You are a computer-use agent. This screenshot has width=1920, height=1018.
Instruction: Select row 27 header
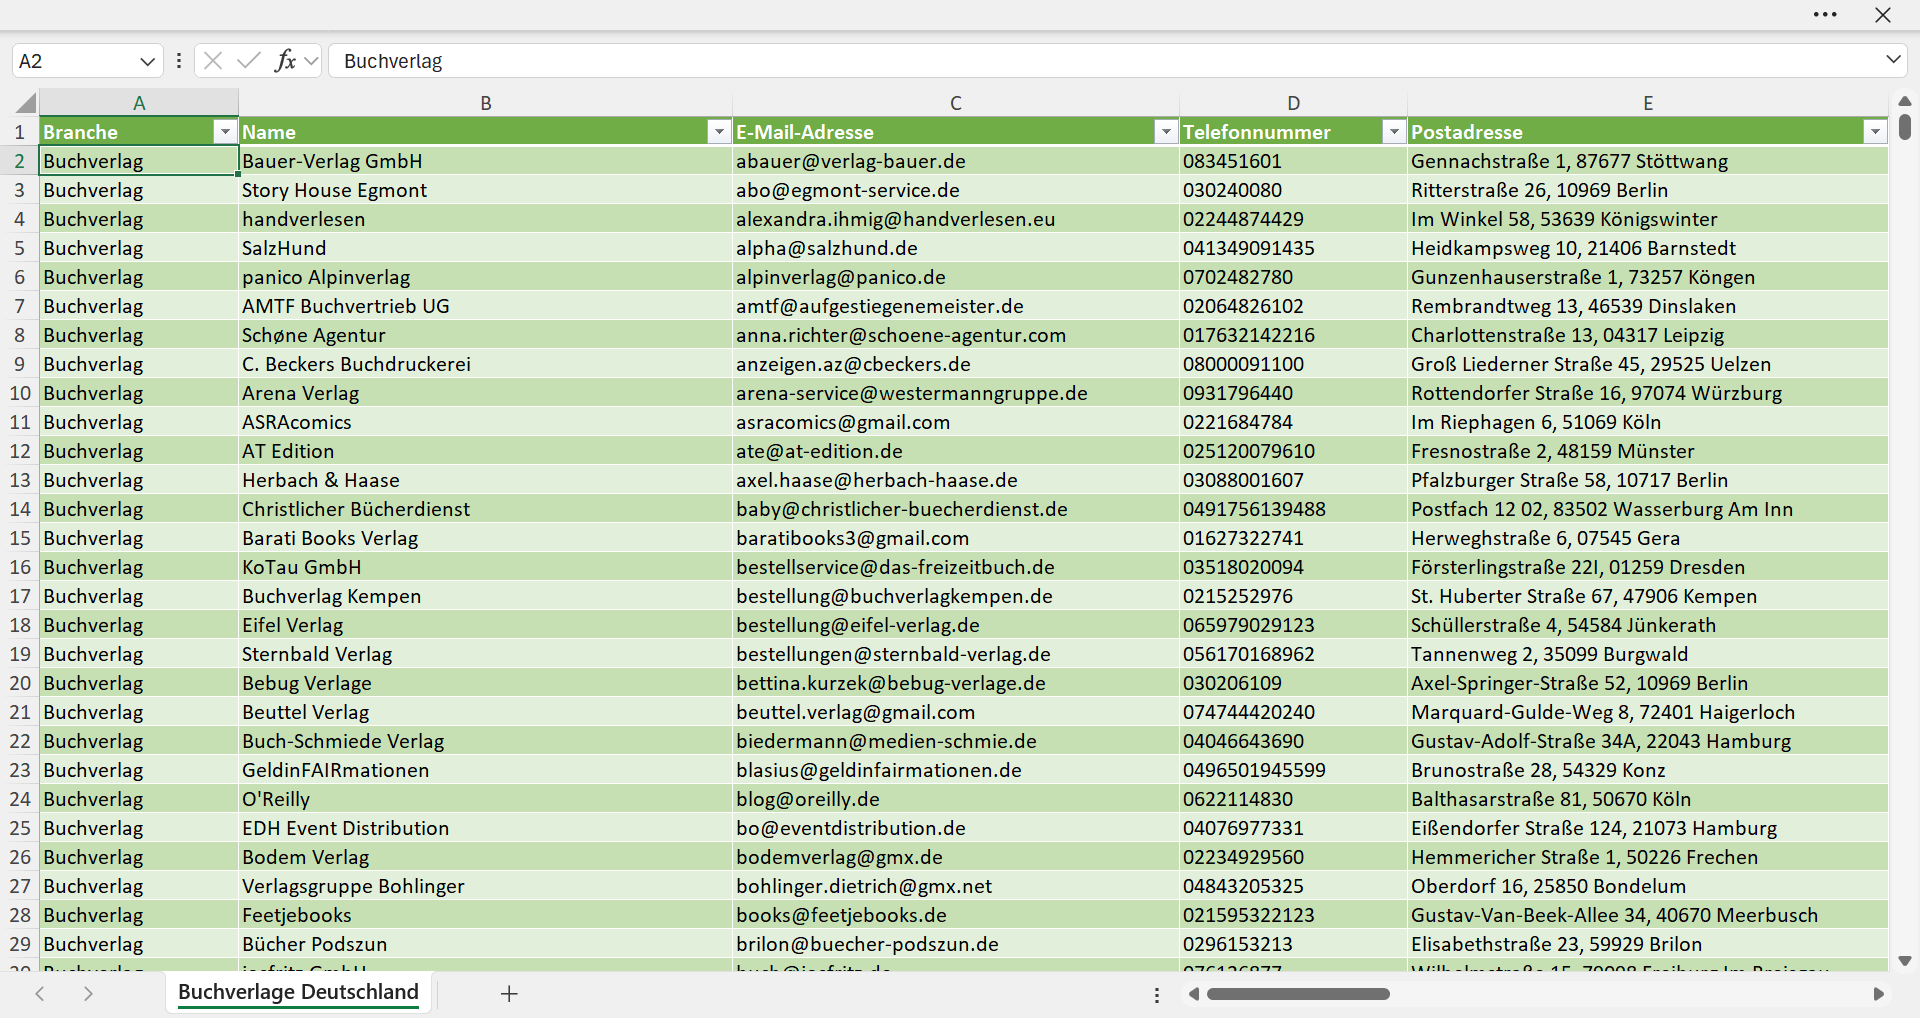[19, 886]
